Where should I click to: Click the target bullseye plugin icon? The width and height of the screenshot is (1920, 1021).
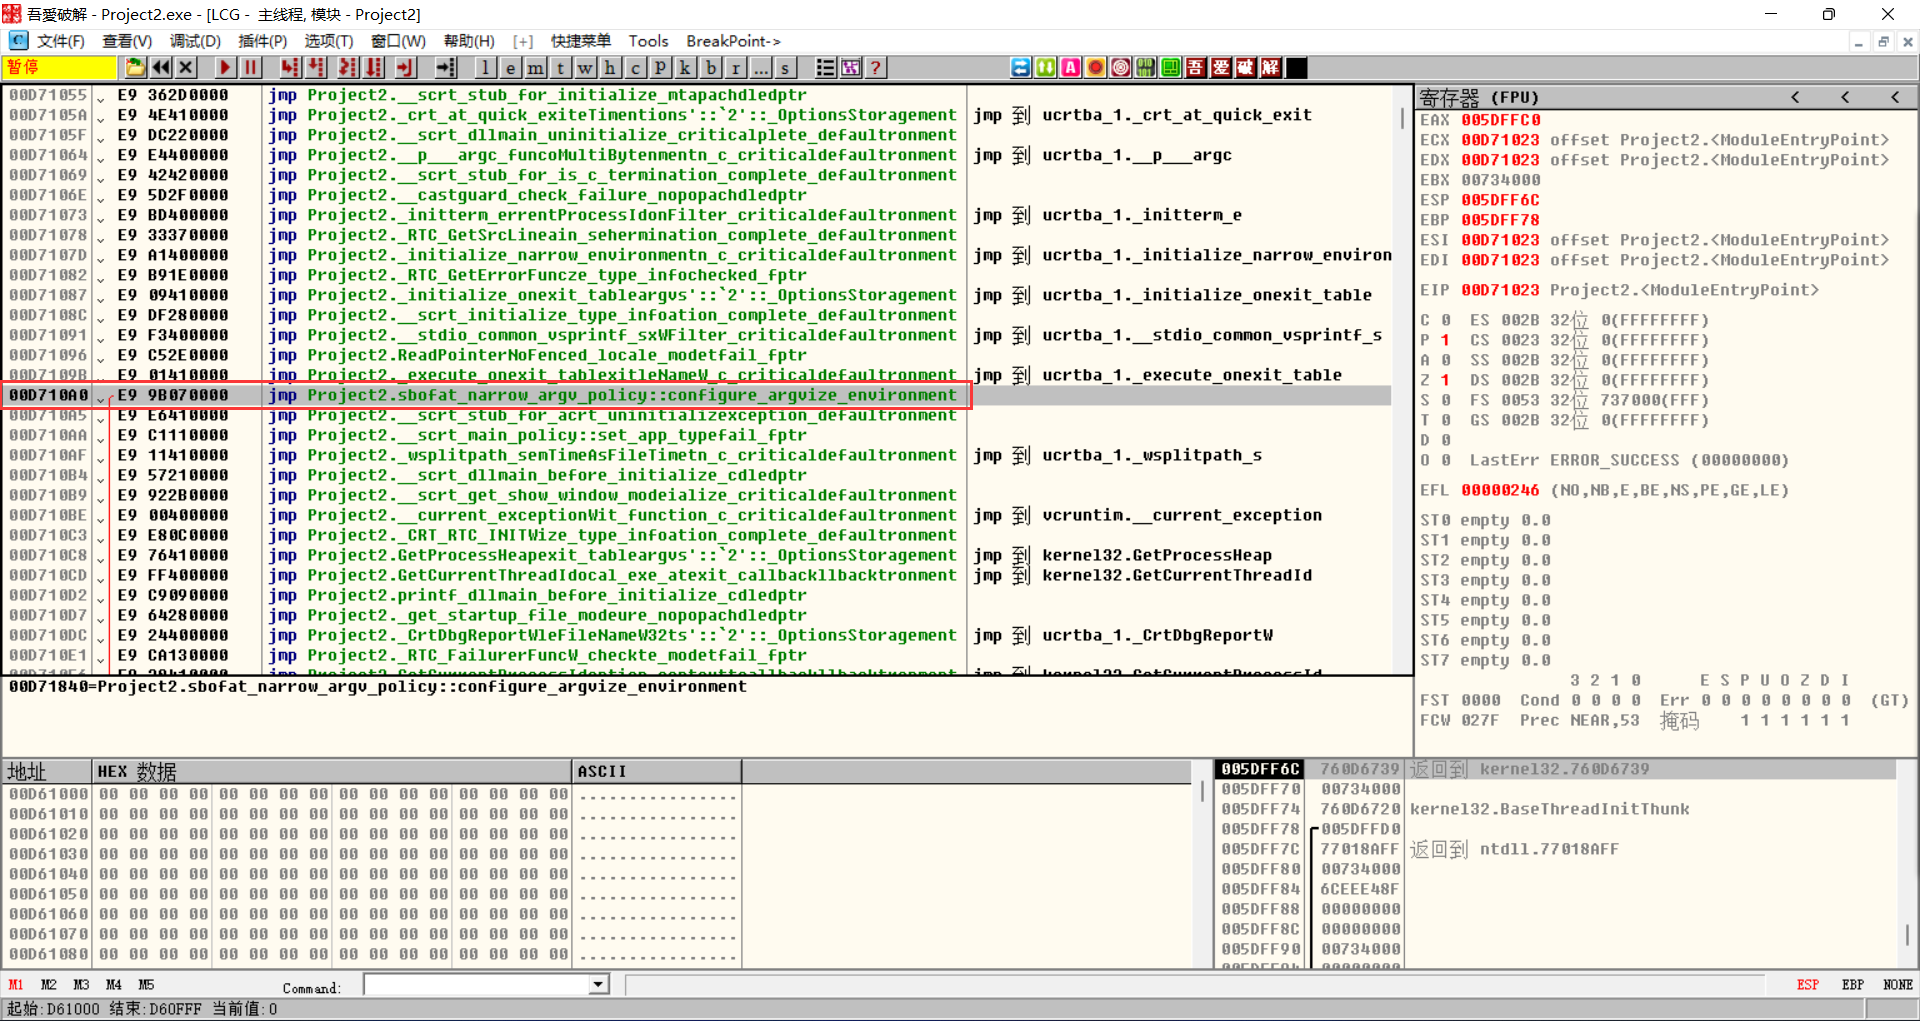tap(1121, 67)
